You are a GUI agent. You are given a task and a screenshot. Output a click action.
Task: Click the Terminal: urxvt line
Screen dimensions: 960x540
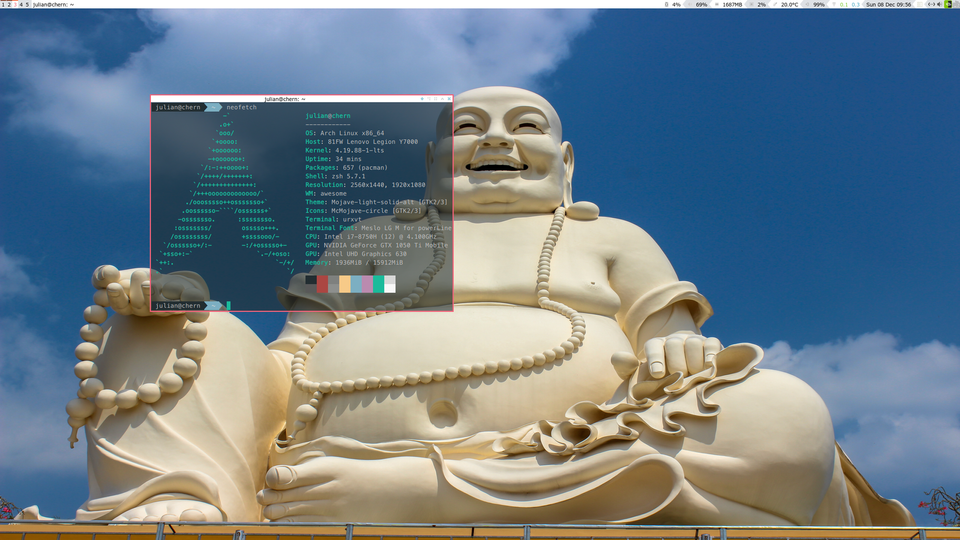coord(333,219)
